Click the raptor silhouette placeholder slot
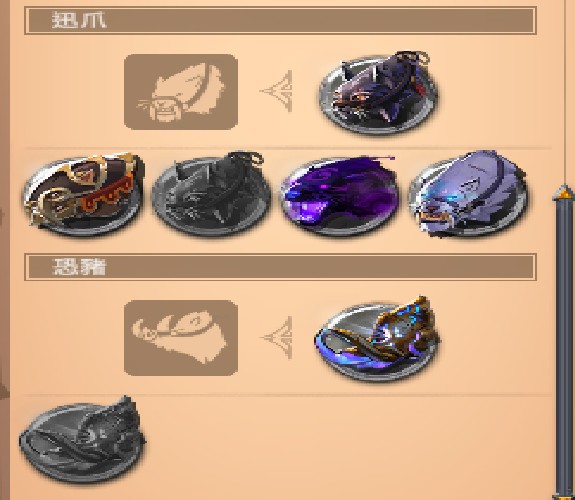This screenshot has width=575, height=500. (181, 92)
